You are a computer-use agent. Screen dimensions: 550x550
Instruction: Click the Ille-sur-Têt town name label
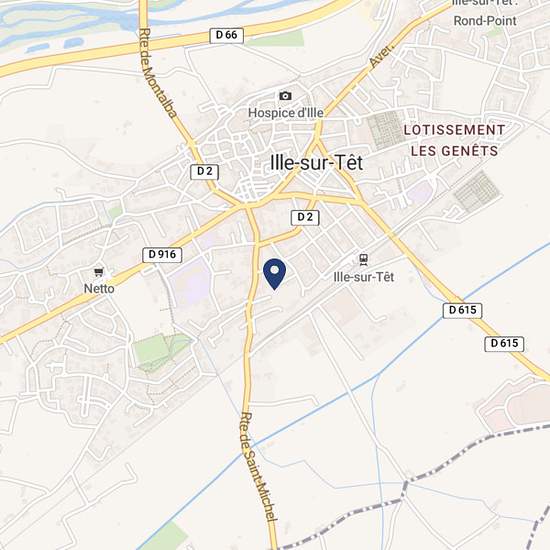coord(316,163)
